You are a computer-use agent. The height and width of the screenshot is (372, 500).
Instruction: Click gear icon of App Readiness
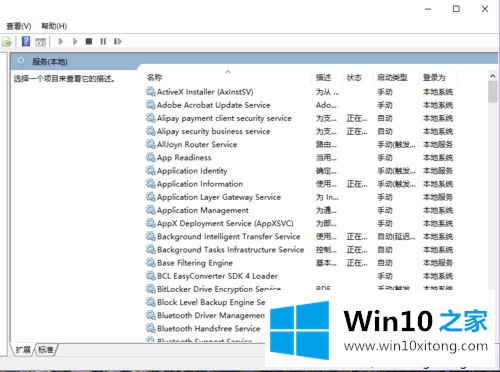(x=151, y=157)
